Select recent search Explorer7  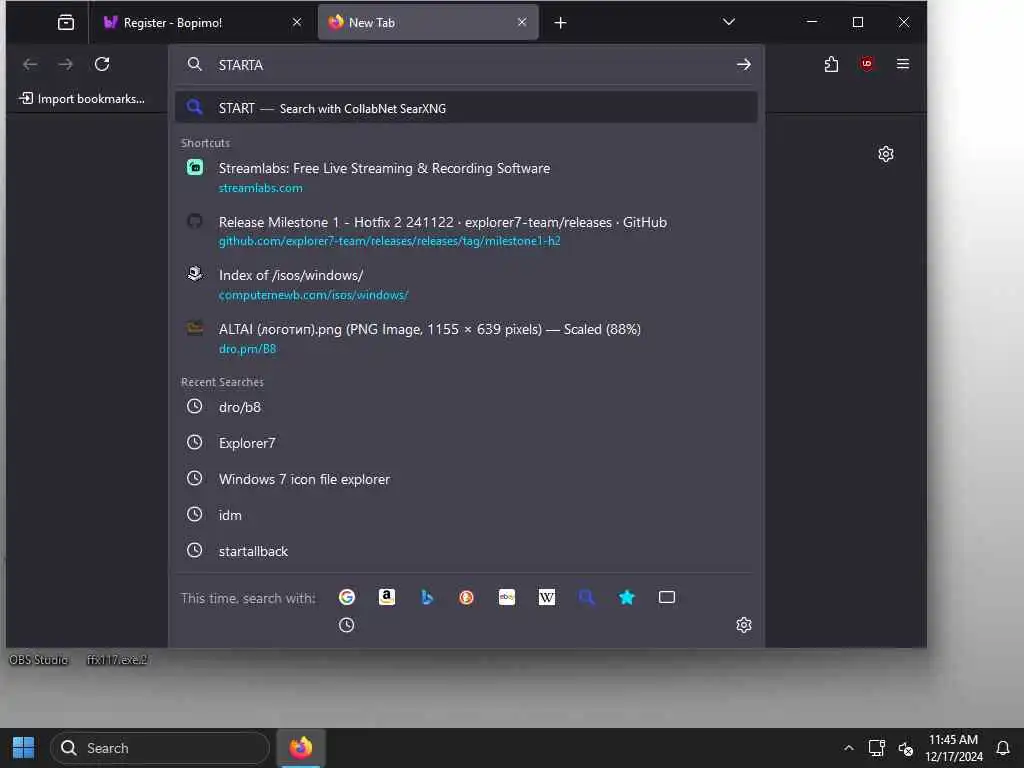(466, 443)
